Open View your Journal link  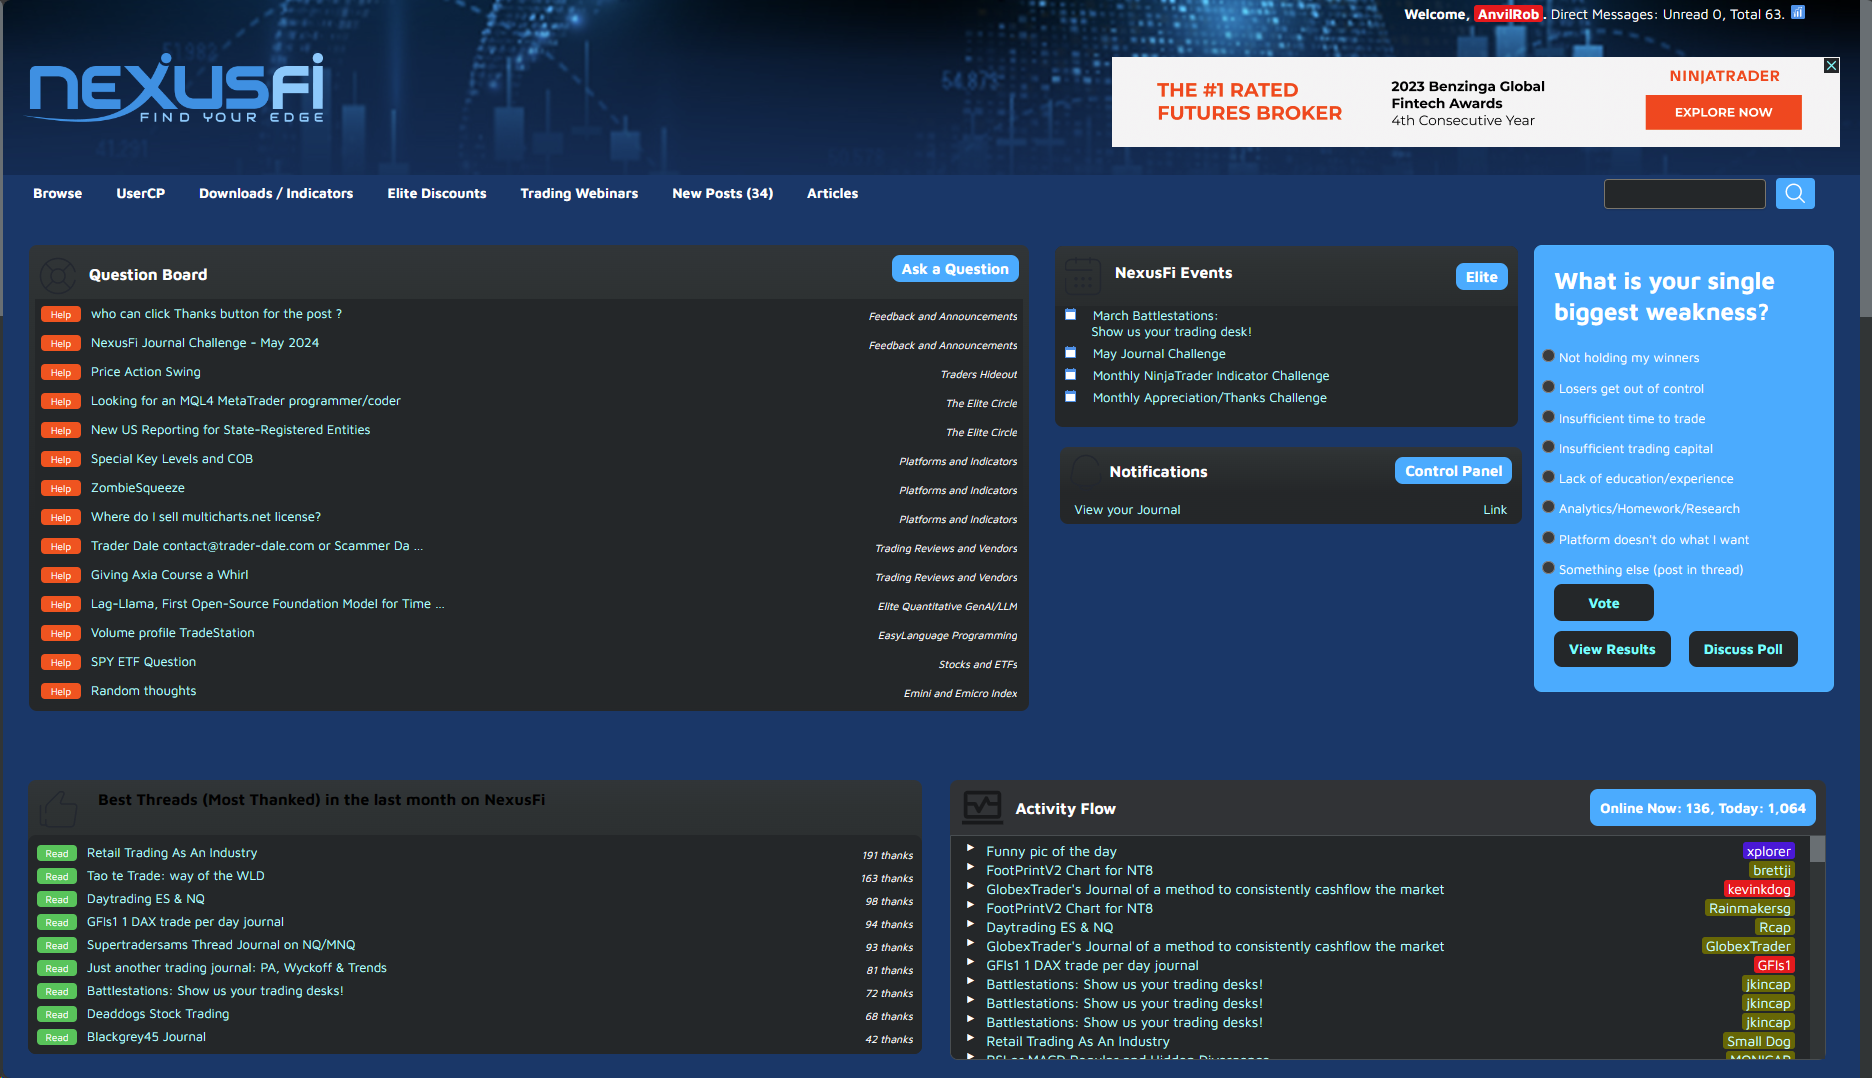coord(1127,510)
